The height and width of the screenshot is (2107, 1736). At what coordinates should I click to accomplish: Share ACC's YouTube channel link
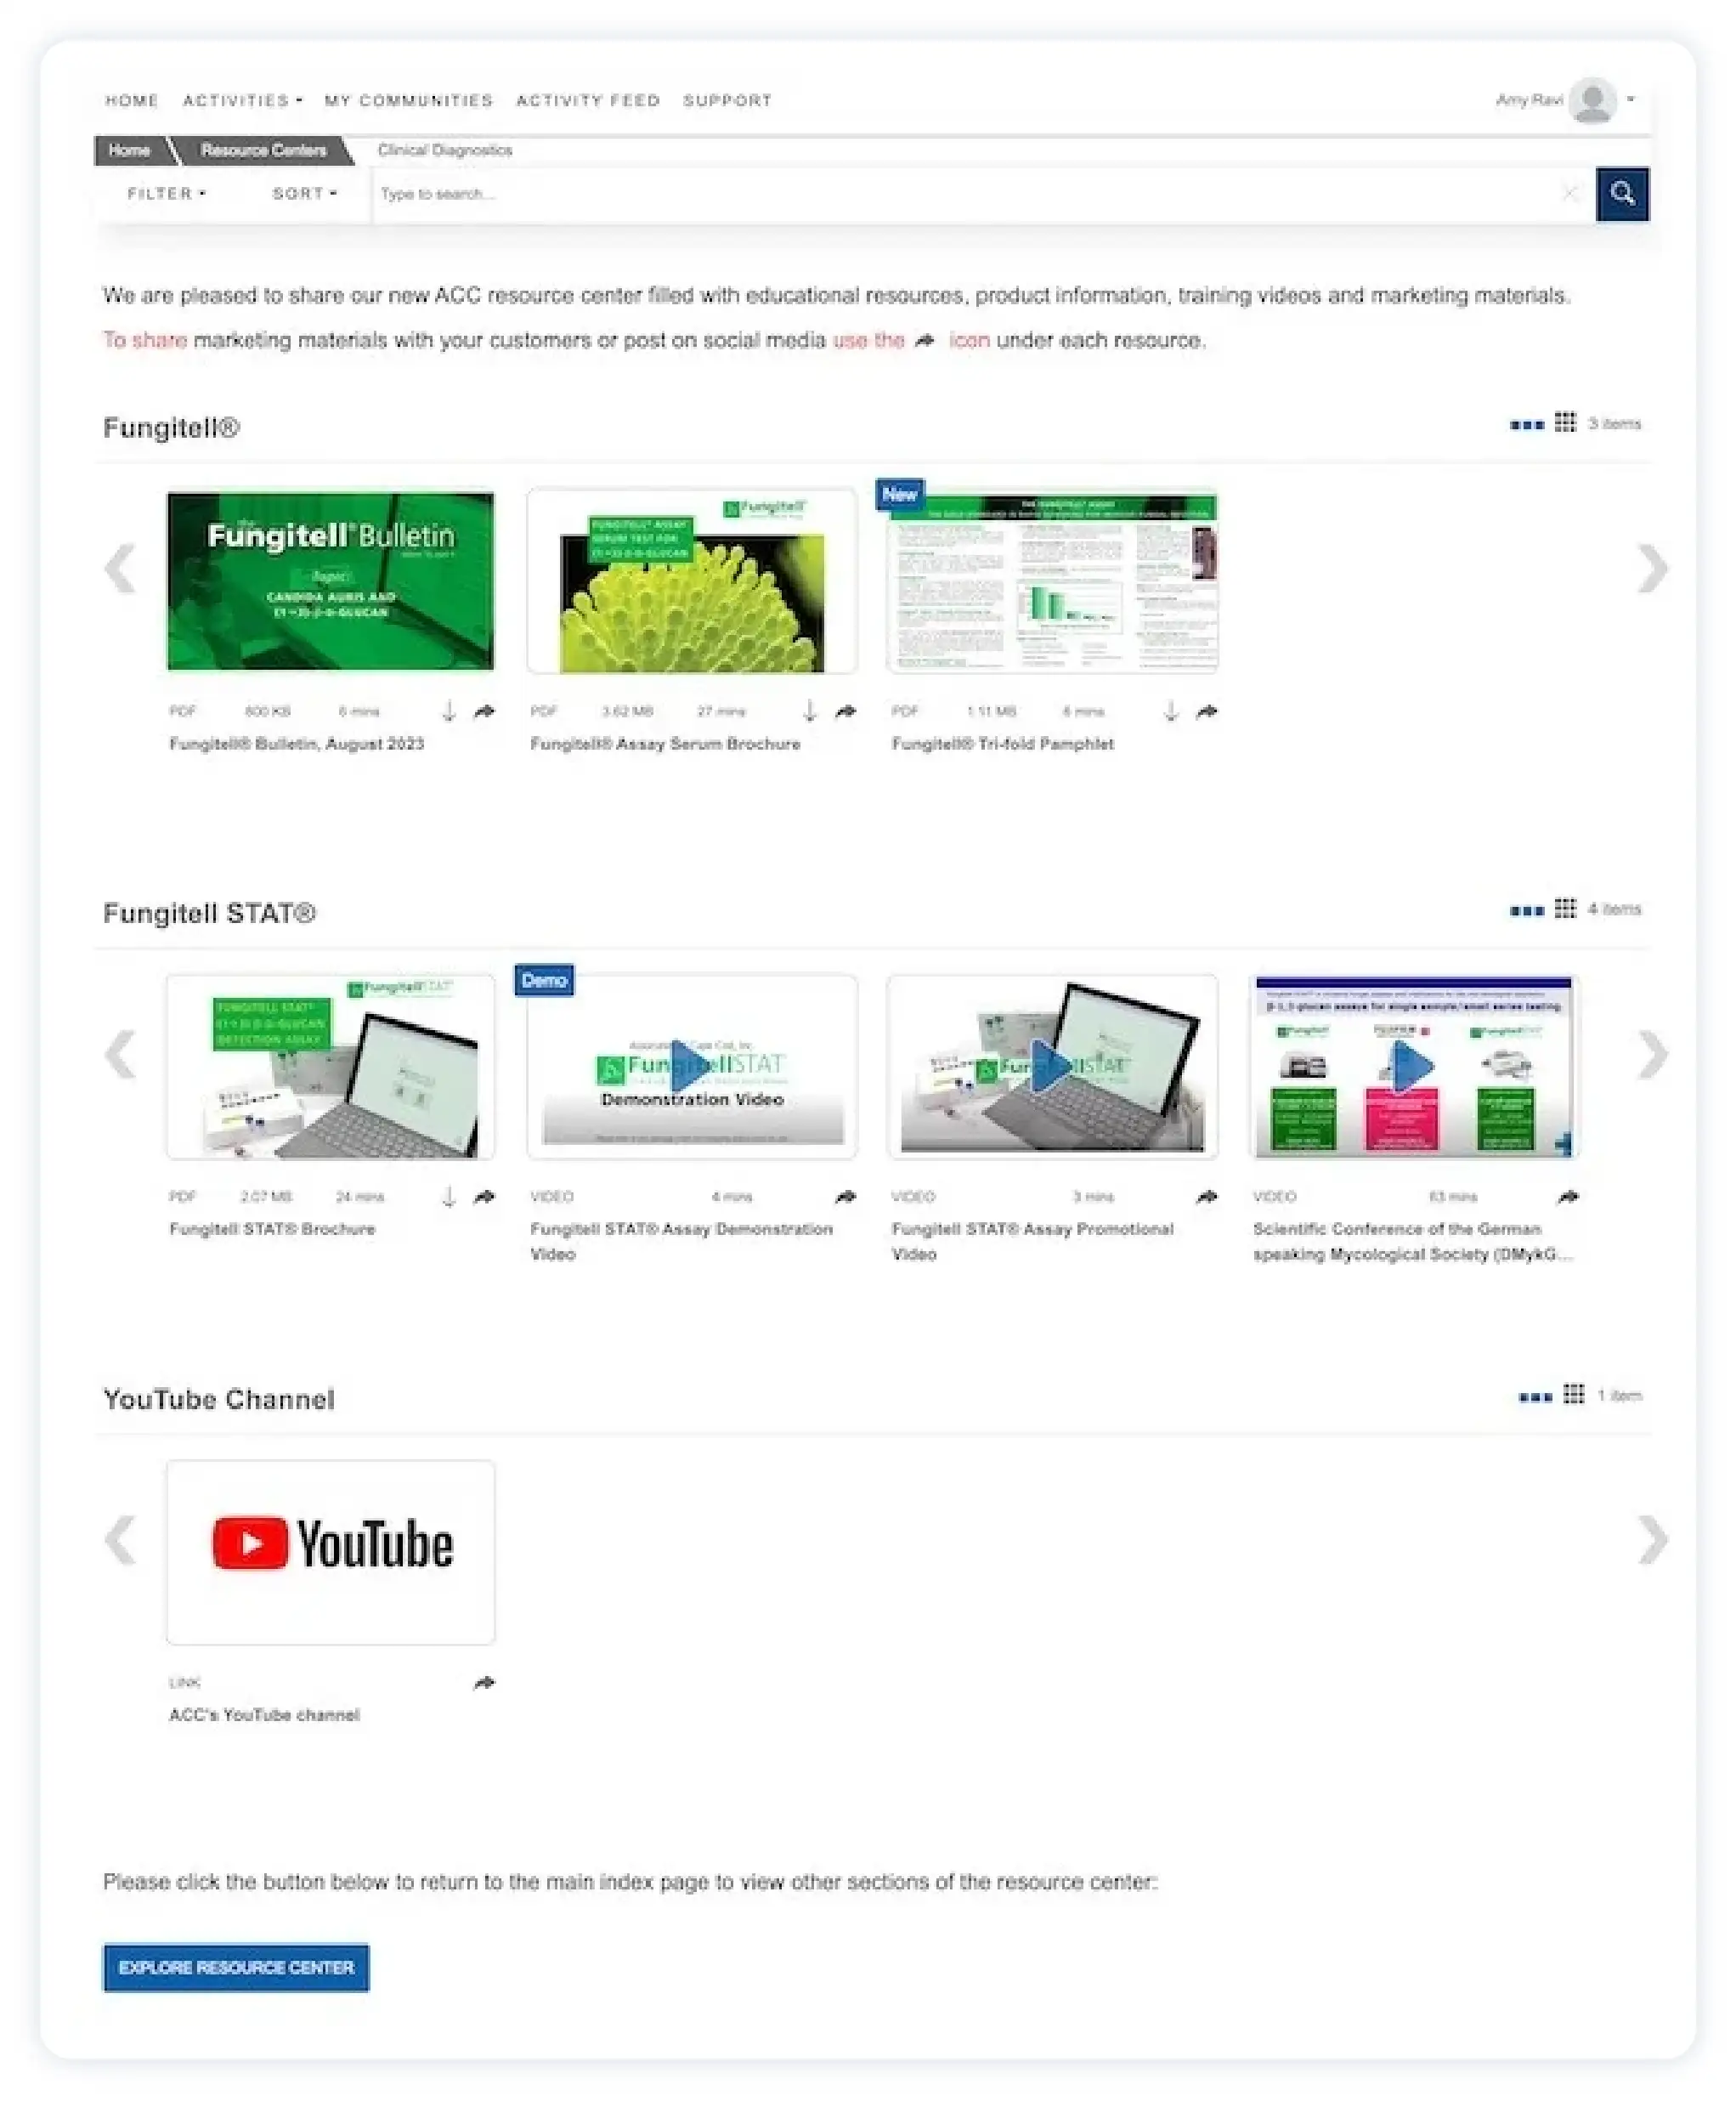[x=484, y=1682]
